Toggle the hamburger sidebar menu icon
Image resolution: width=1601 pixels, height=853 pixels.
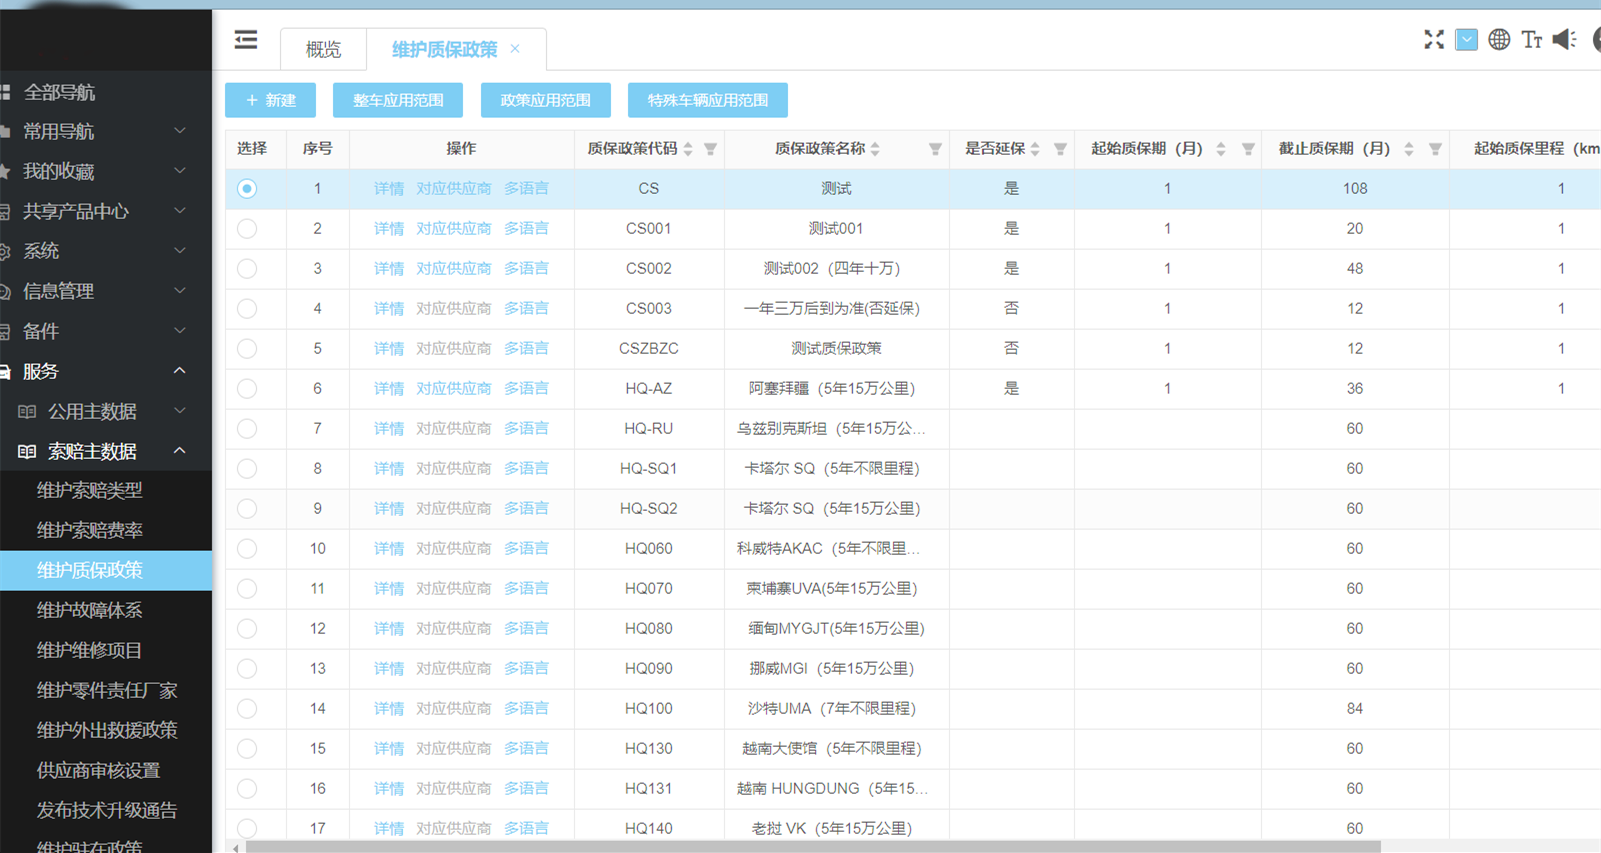(x=246, y=40)
